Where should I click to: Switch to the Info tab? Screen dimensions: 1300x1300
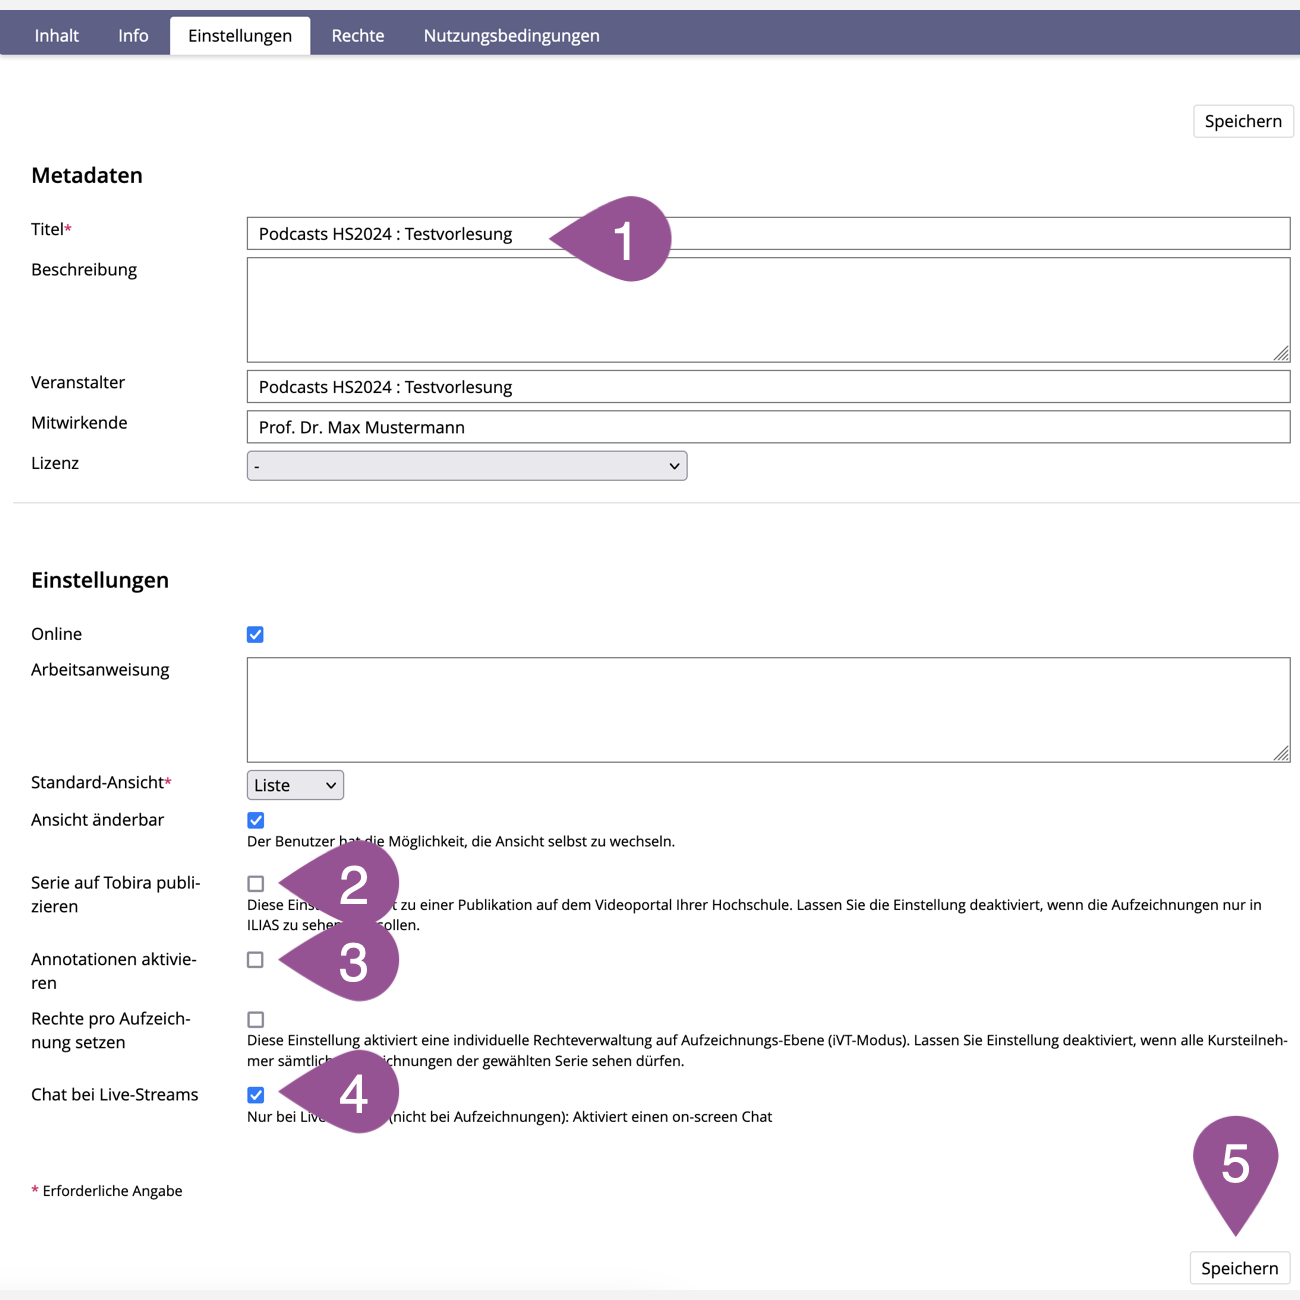pyautogui.click(x=133, y=36)
